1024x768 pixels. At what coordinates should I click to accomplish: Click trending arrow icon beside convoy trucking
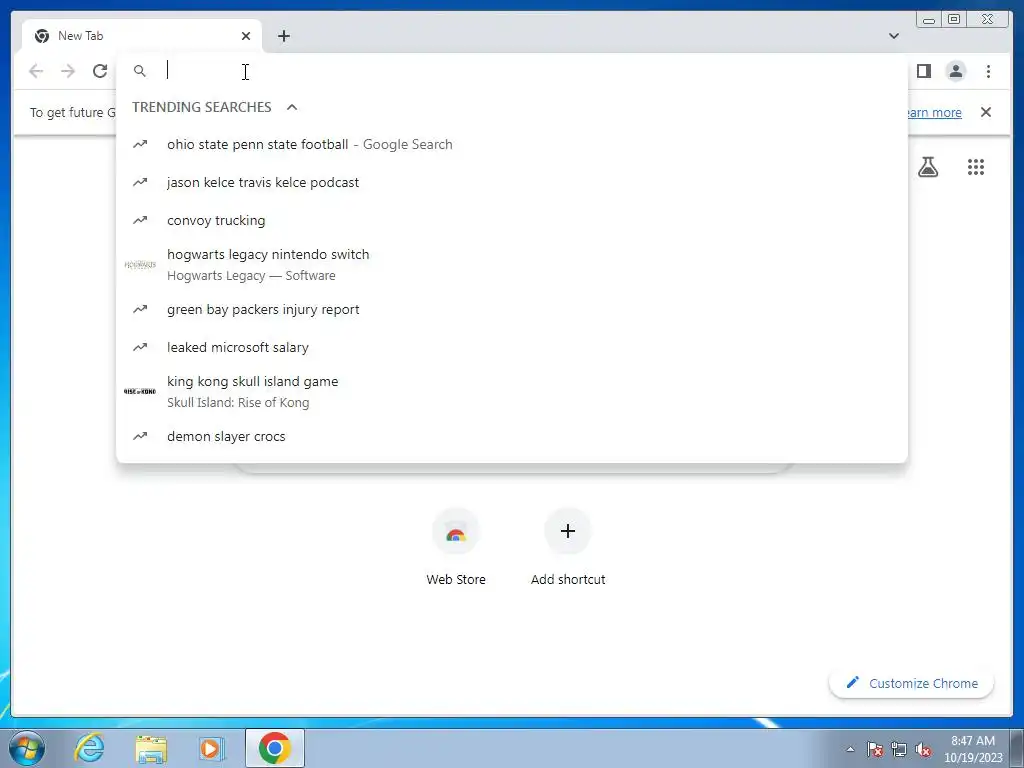pyautogui.click(x=140, y=220)
